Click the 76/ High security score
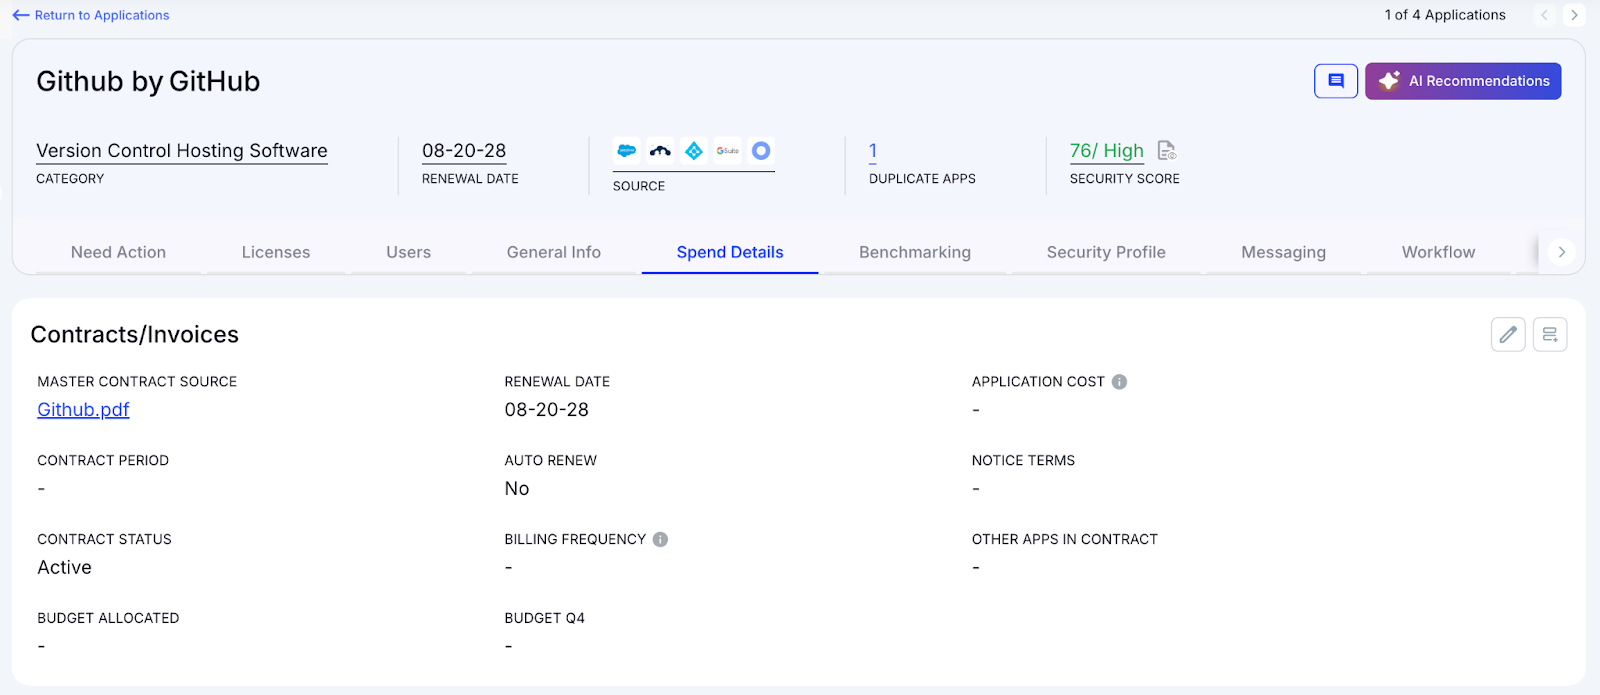Screen dimensions: 1600x695 [x=1107, y=151]
